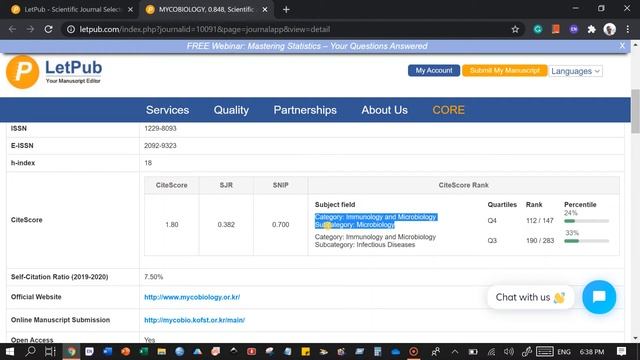The width and height of the screenshot is (640, 360).
Task: Click Submit My Manuscript button
Action: click(504, 71)
